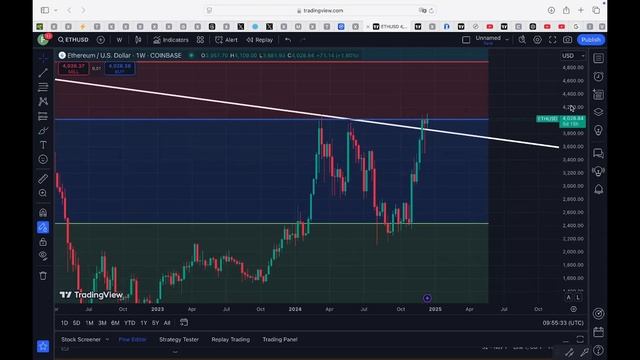Open the idea streams broadcast icon

pos(598,171)
